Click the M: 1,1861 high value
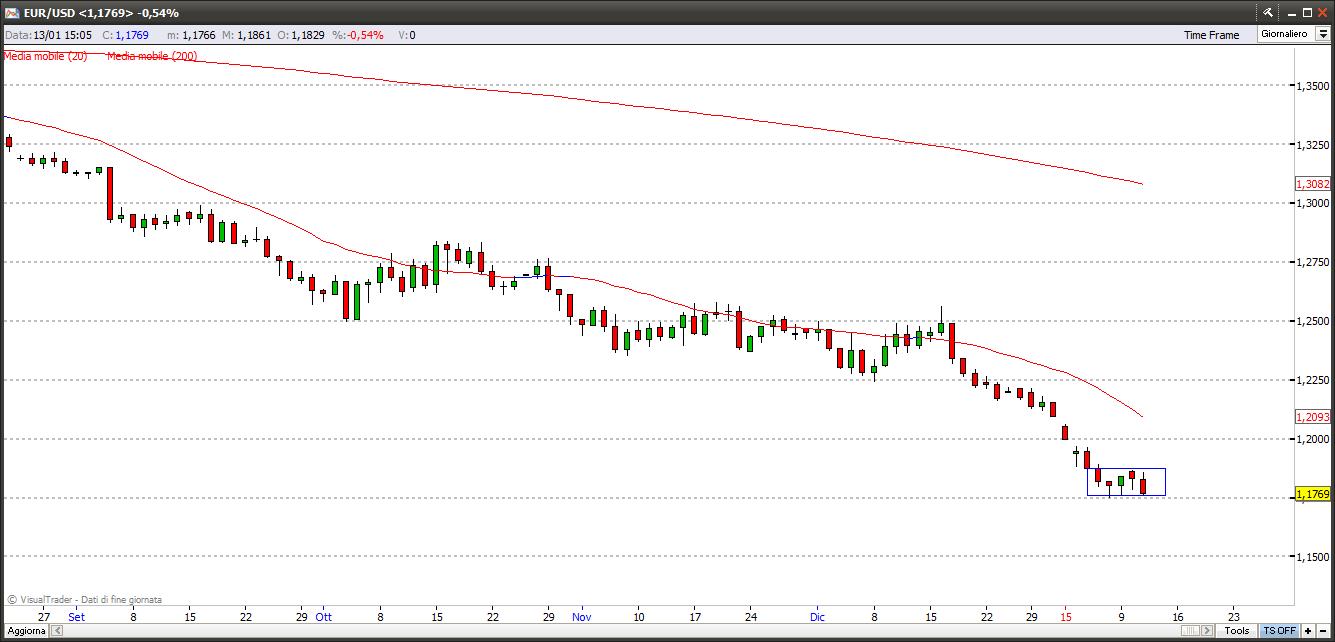 point(246,35)
